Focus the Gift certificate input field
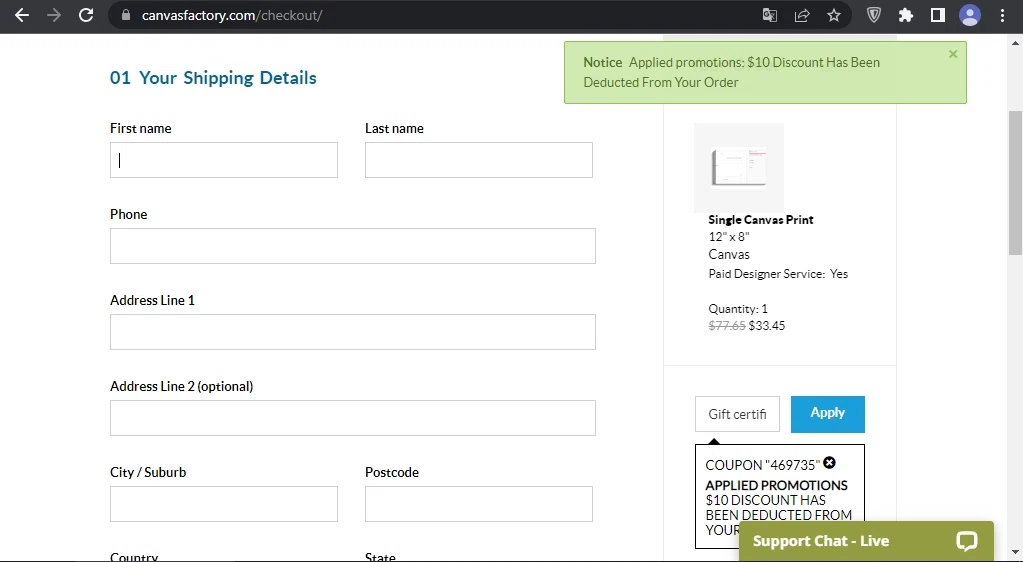Viewport: 1023px width, 562px height. point(737,414)
